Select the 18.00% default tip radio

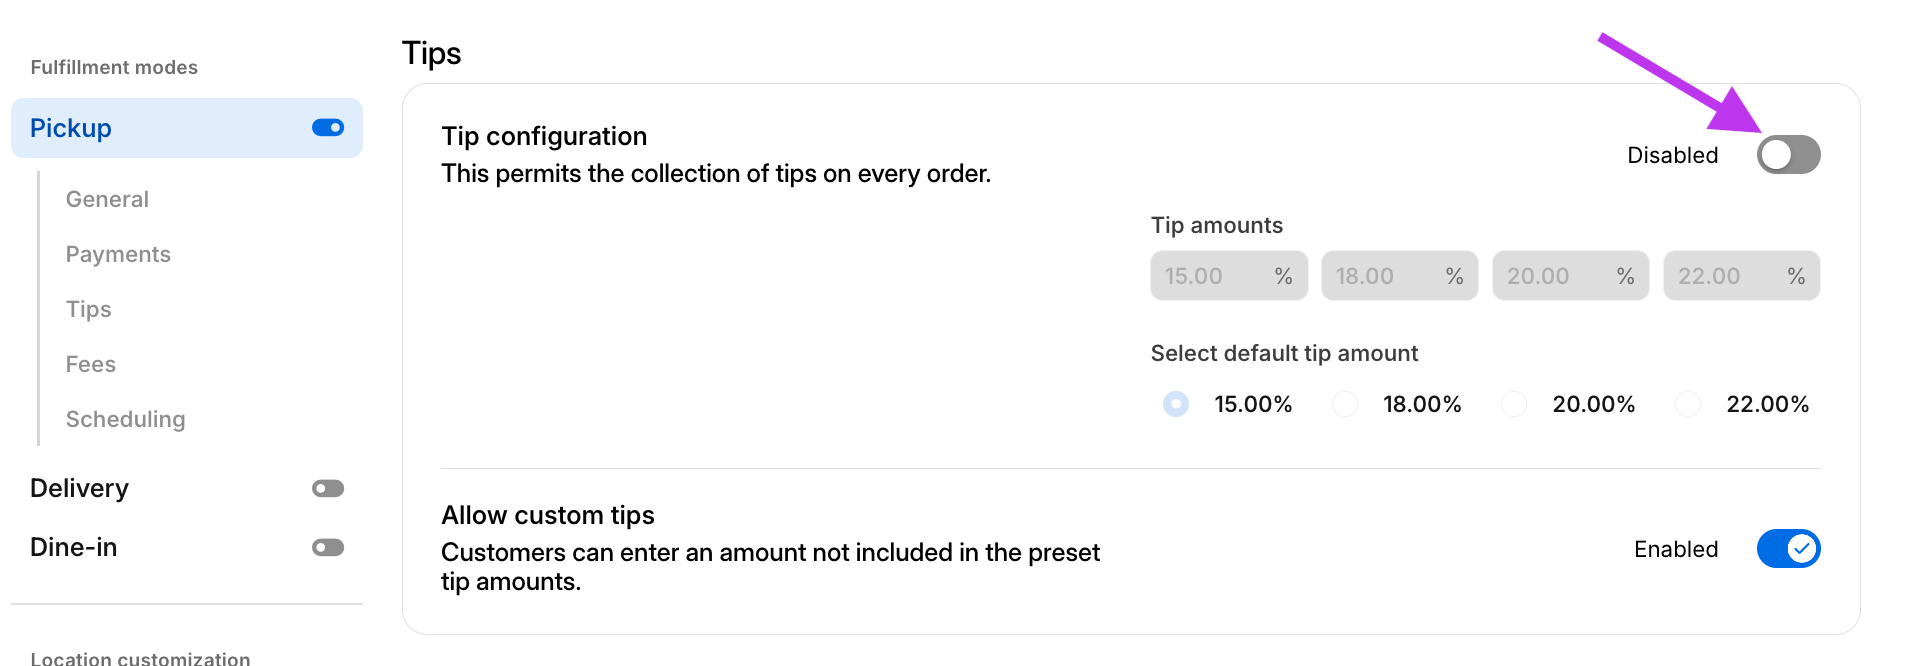point(1345,404)
